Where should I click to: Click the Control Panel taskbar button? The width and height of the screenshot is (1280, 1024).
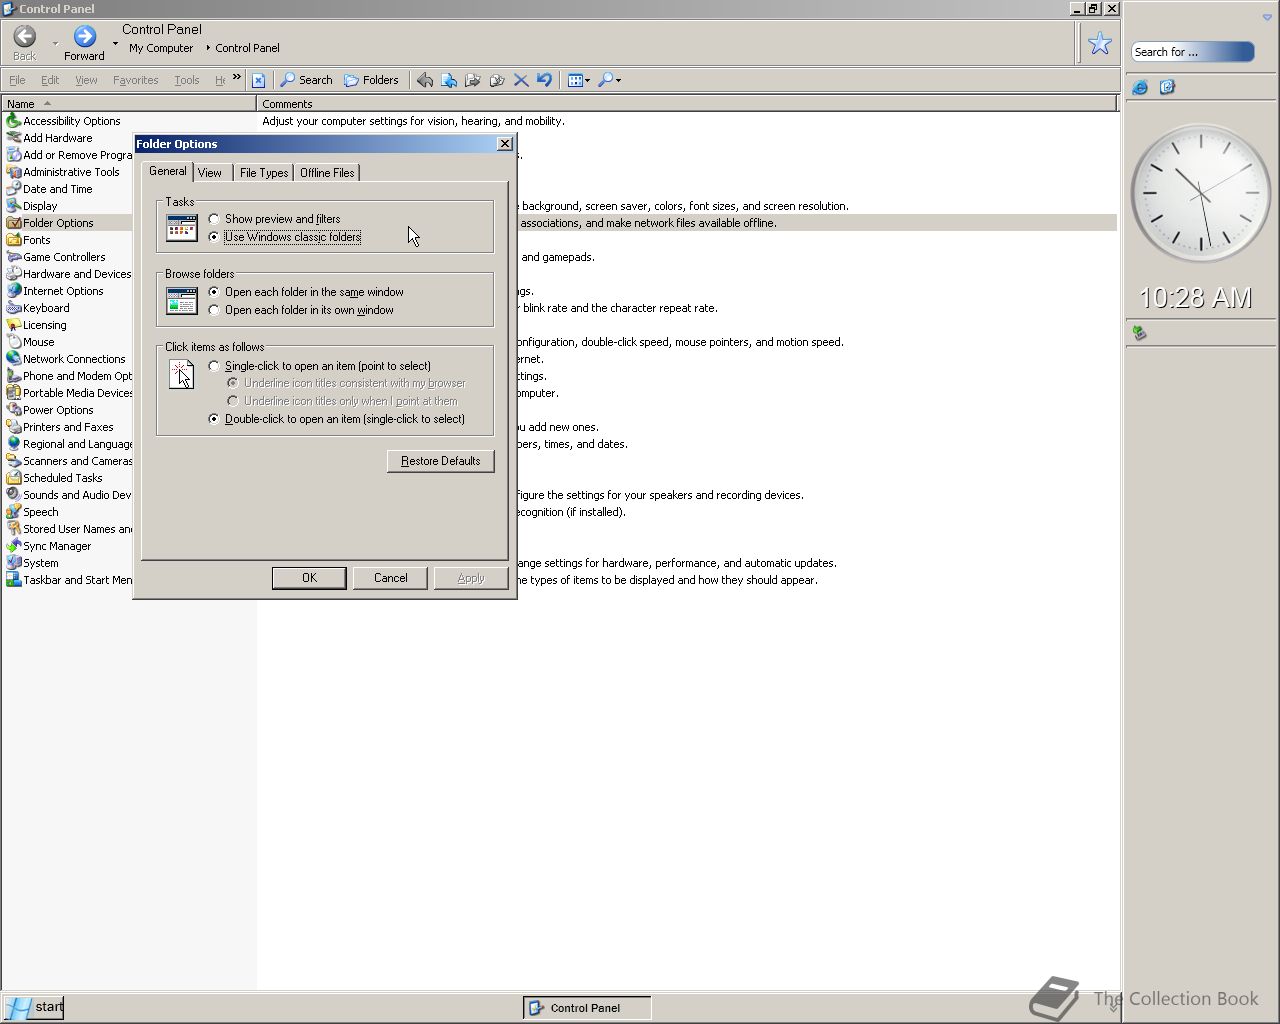[x=587, y=1008]
